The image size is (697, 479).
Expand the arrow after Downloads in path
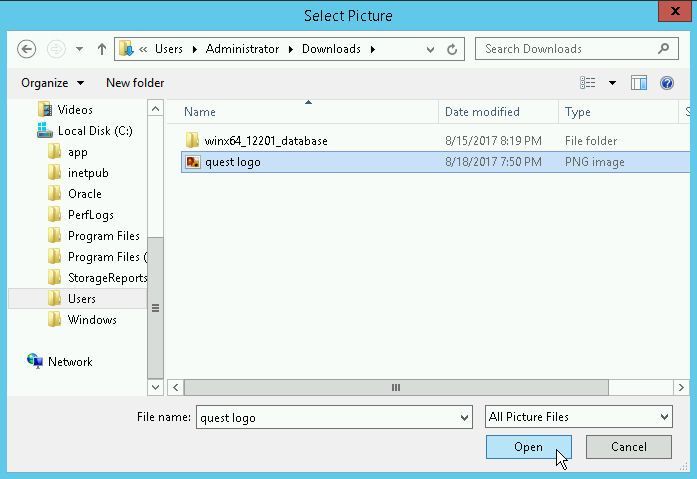[x=373, y=49]
